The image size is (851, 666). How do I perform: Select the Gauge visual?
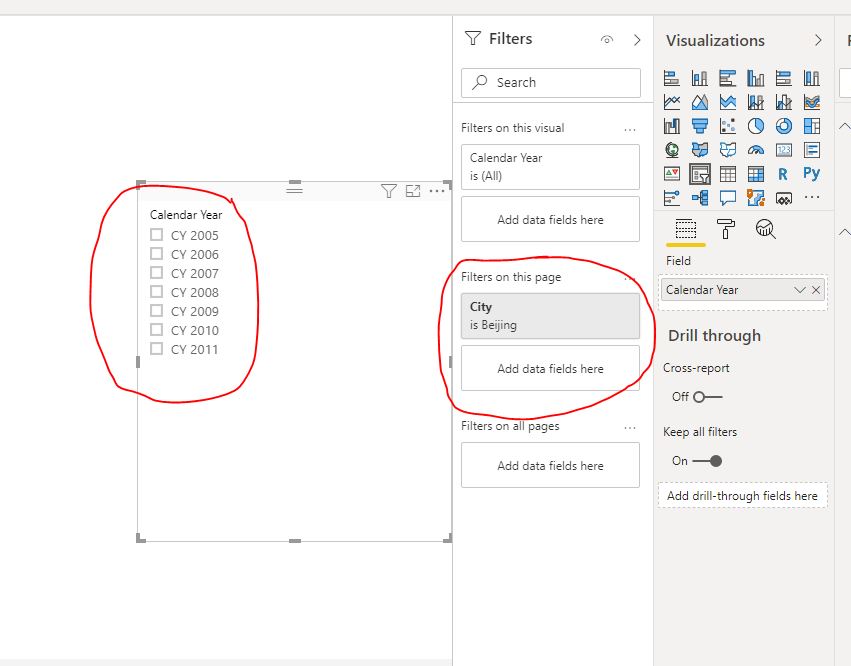755,150
